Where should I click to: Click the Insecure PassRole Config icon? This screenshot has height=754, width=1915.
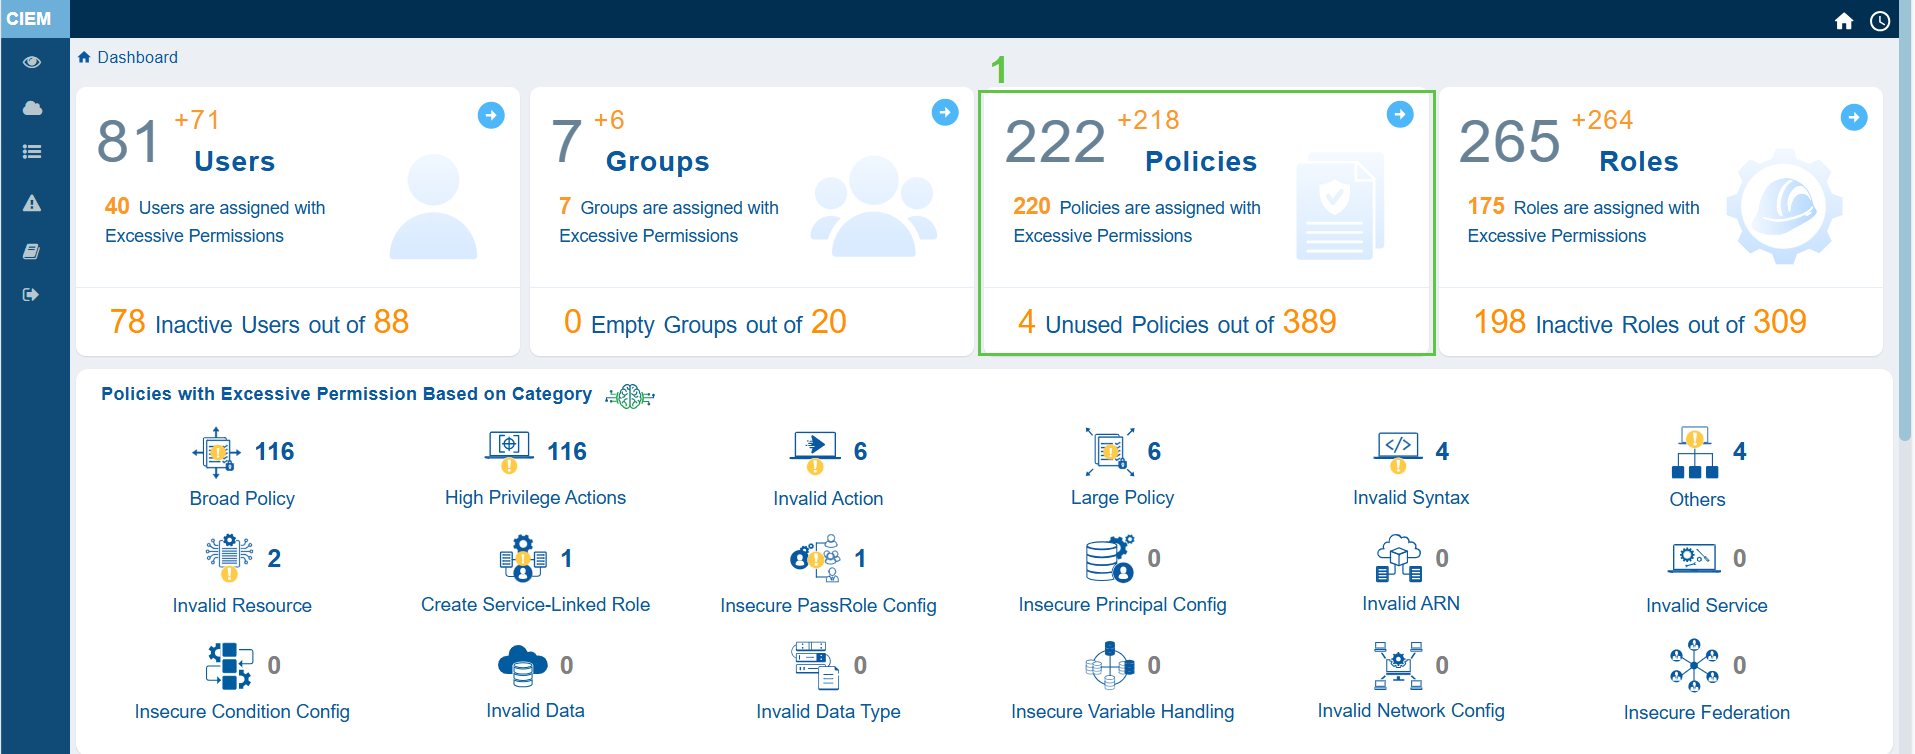(815, 558)
